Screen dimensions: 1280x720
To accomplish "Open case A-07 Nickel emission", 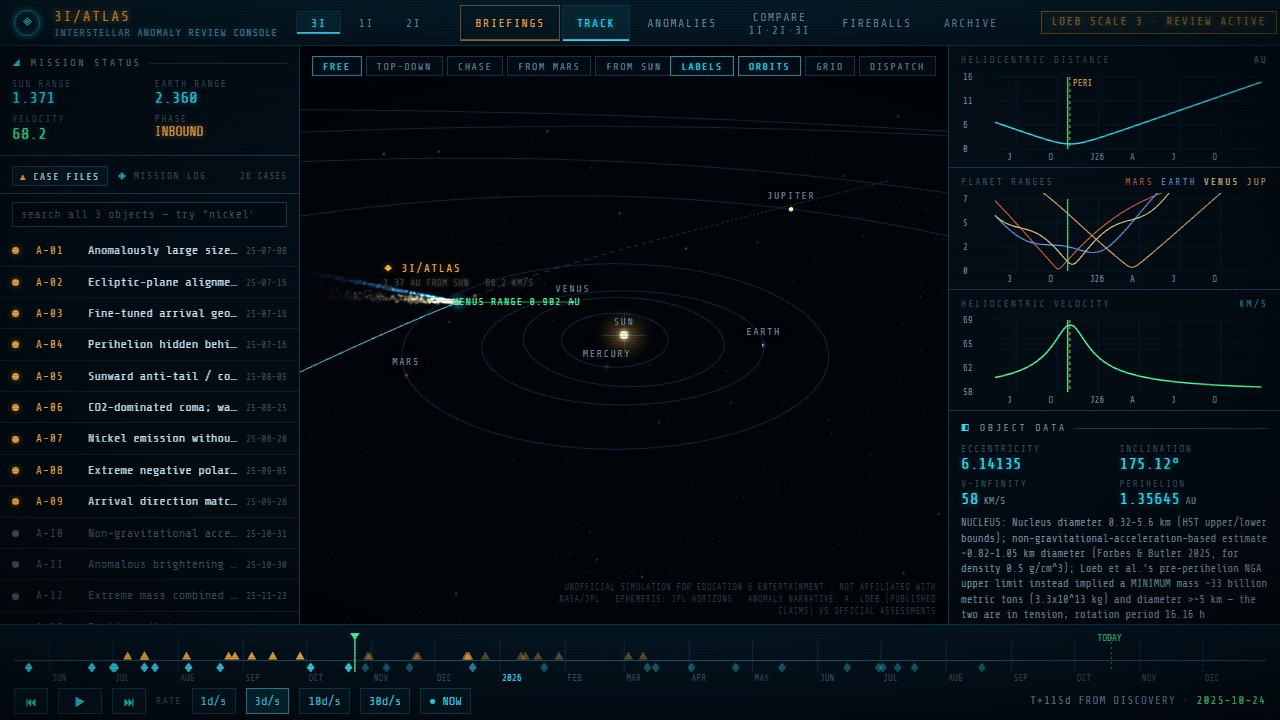I will click(x=149, y=438).
